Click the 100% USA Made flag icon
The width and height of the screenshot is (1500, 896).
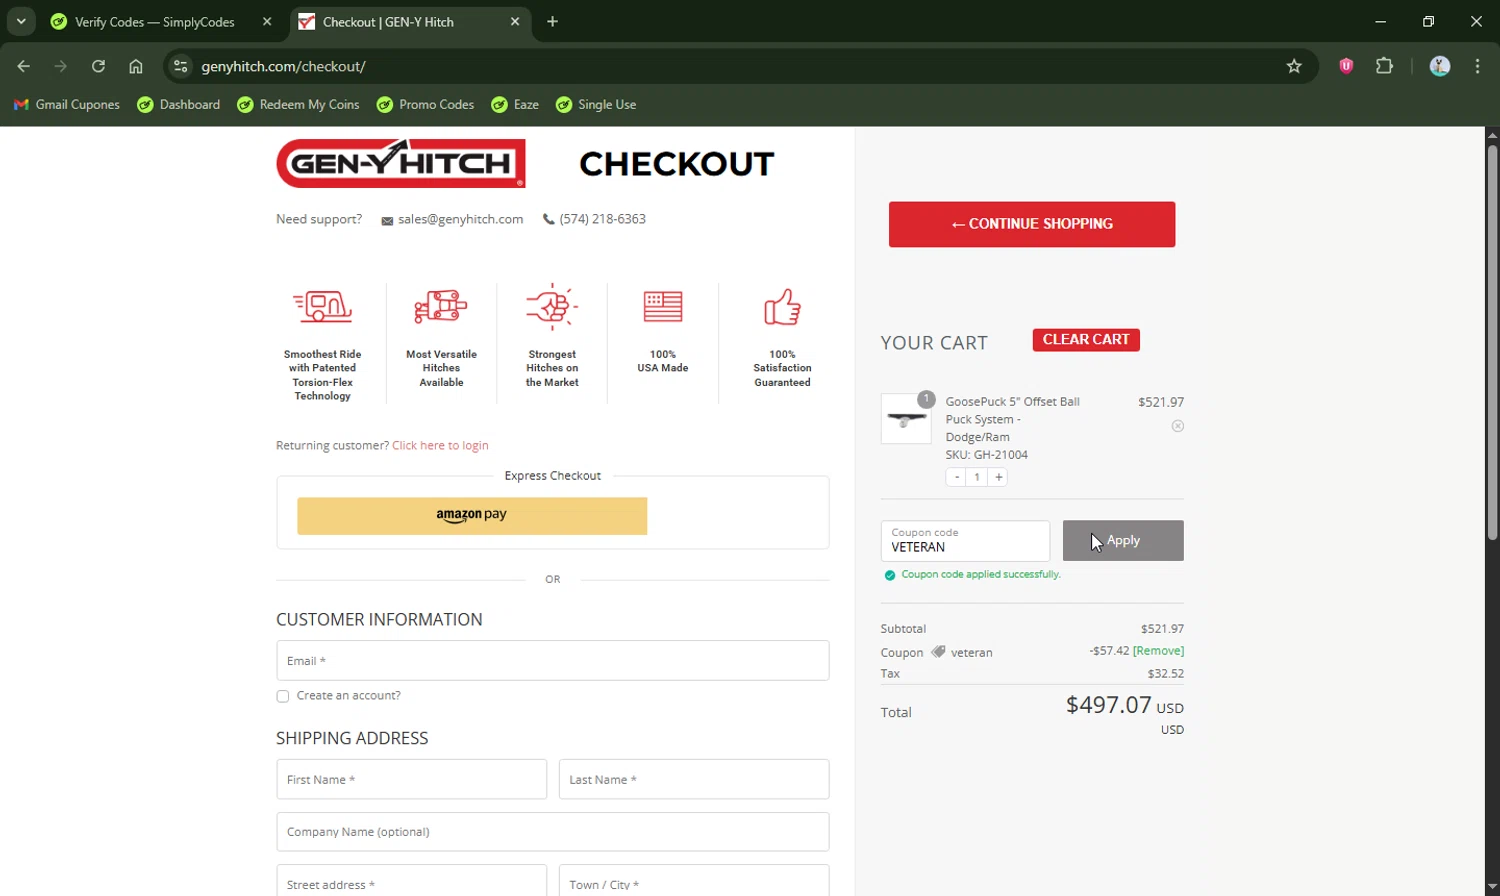tap(663, 306)
